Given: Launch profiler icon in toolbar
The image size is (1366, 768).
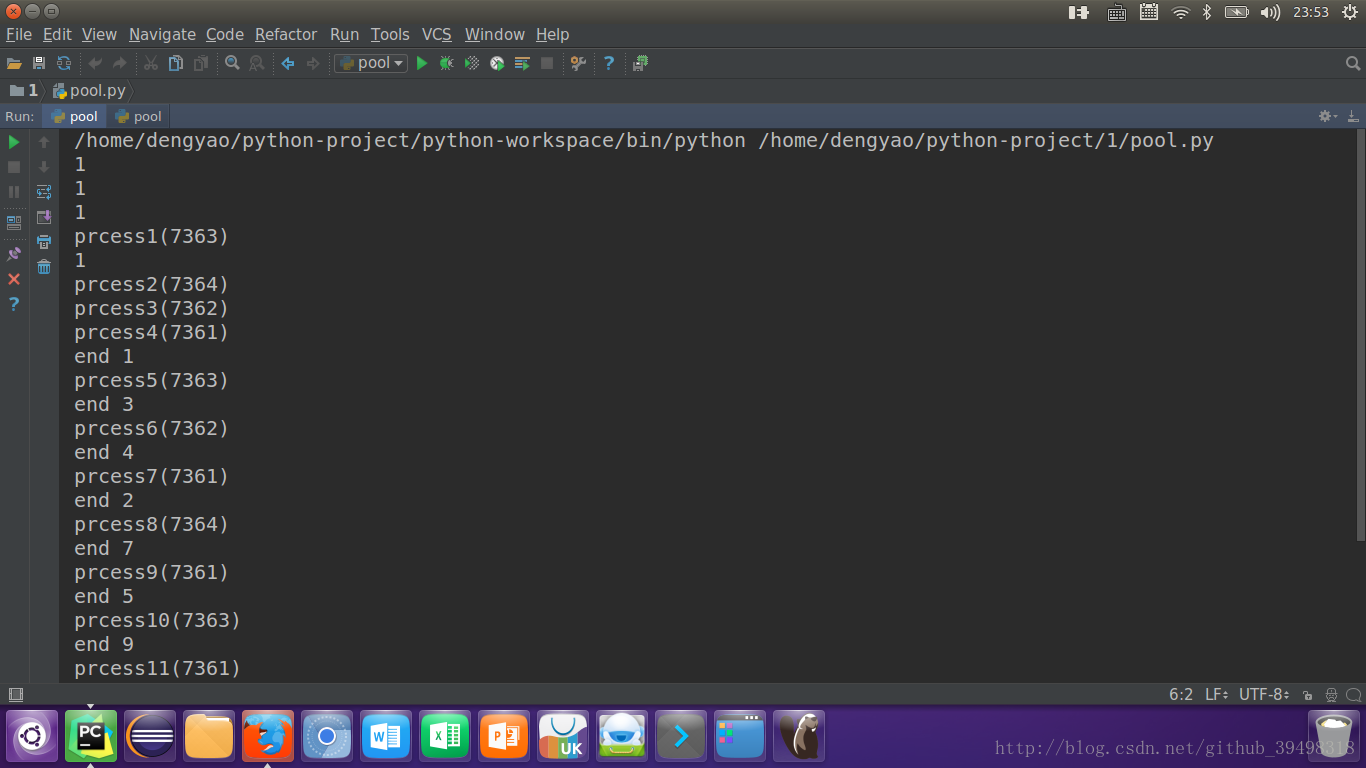Looking at the screenshot, I should click(497, 63).
